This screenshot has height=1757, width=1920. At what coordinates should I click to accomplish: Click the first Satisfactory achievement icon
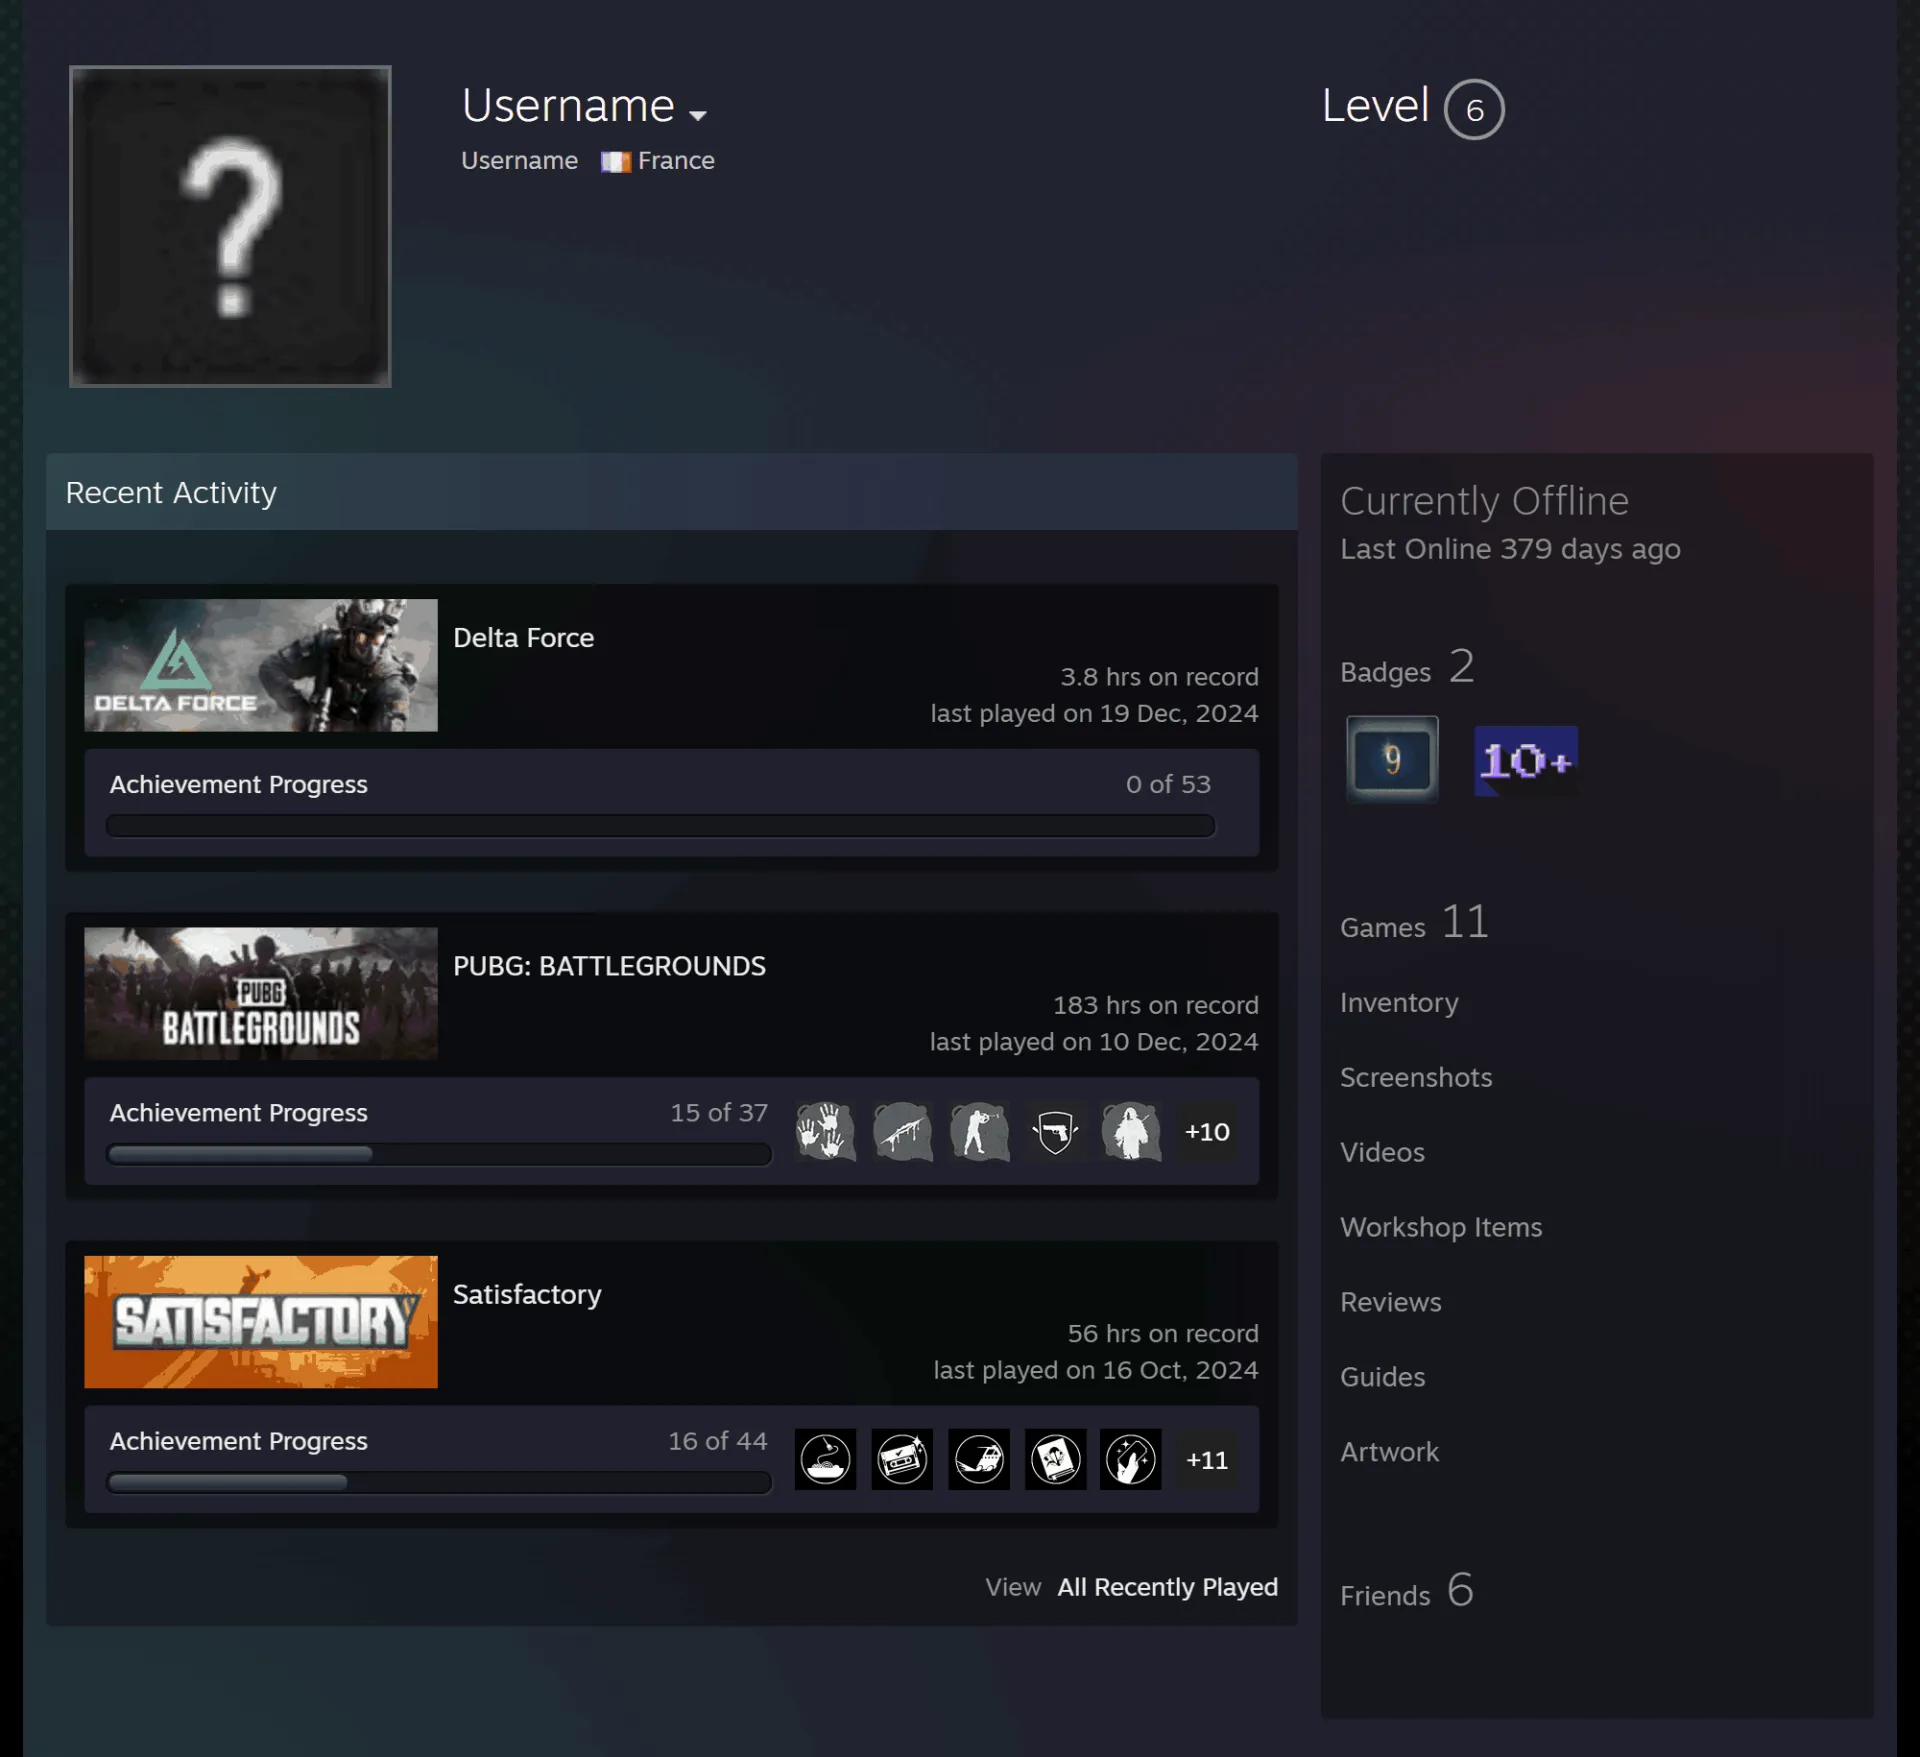tap(825, 1459)
